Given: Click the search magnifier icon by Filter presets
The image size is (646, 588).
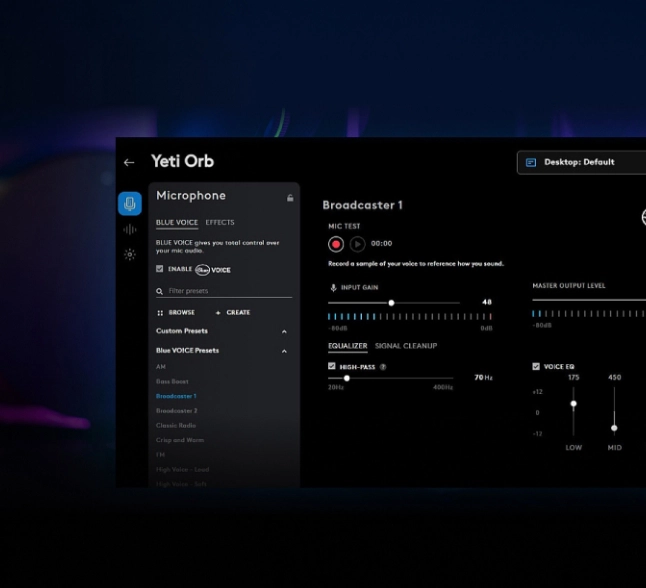Looking at the screenshot, I should click(159, 291).
